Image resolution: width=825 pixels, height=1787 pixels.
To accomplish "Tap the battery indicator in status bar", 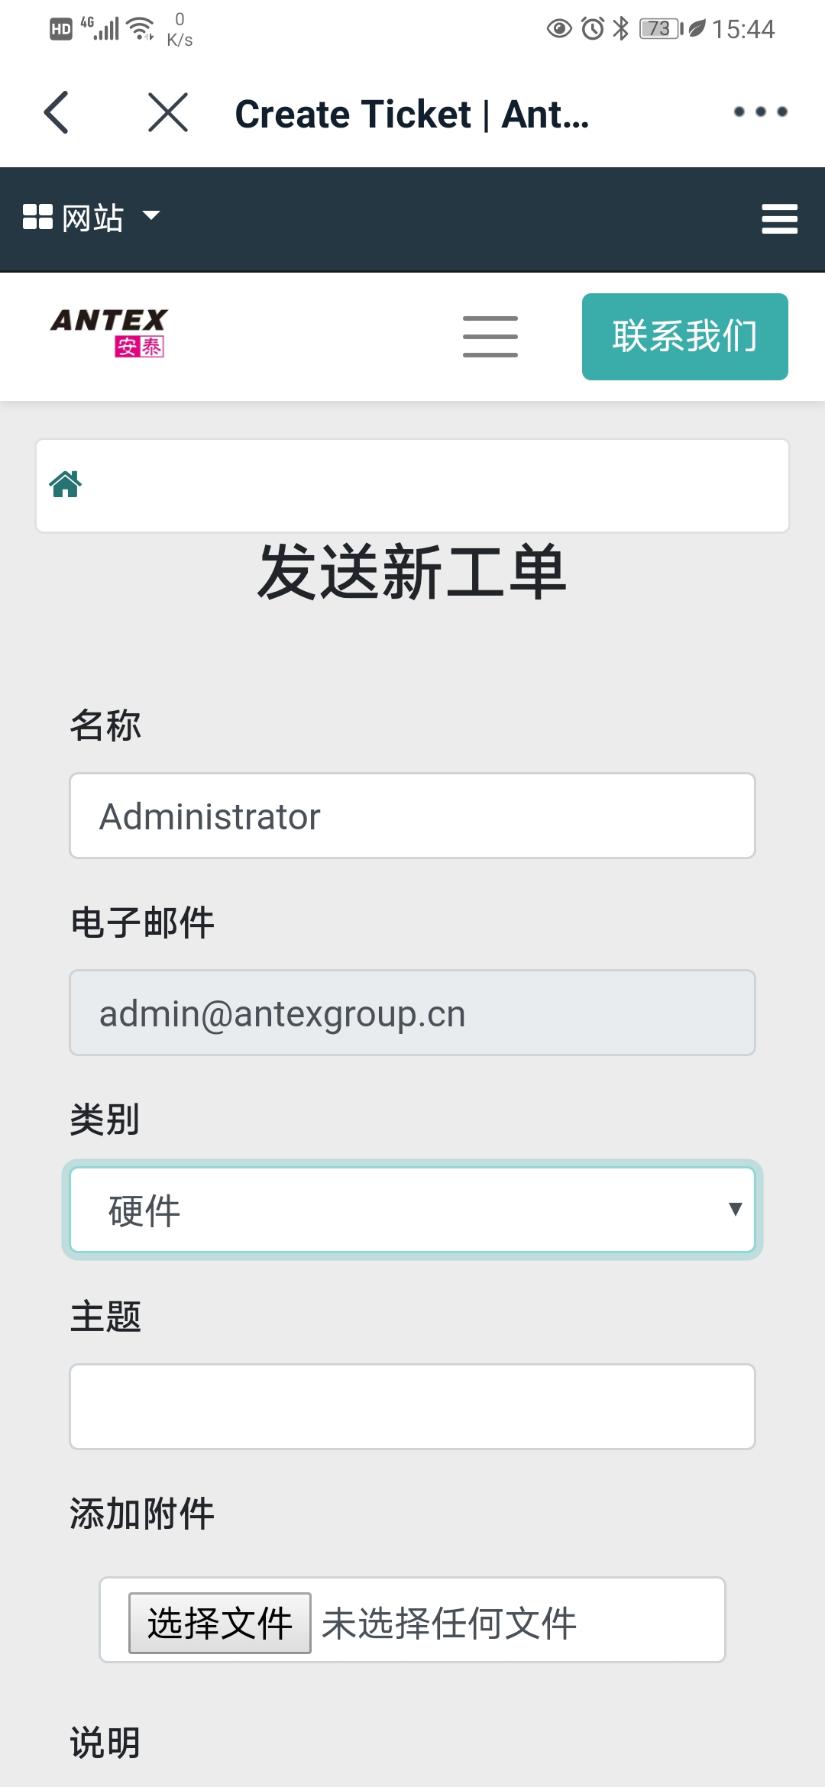I will pos(659,29).
